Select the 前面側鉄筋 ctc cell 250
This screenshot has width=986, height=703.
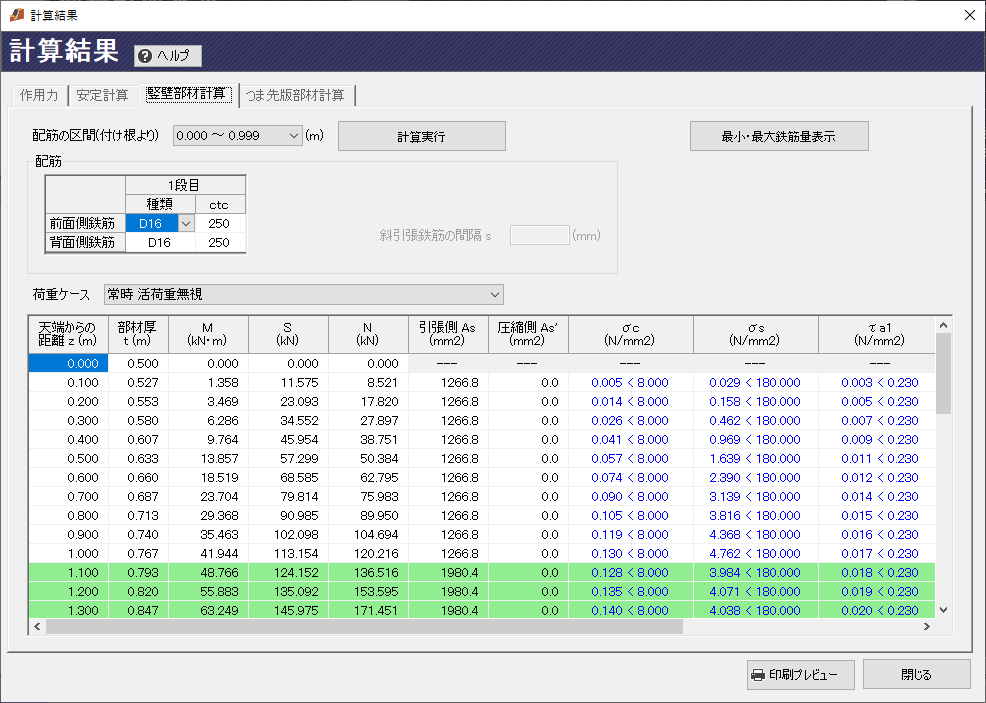click(x=219, y=223)
